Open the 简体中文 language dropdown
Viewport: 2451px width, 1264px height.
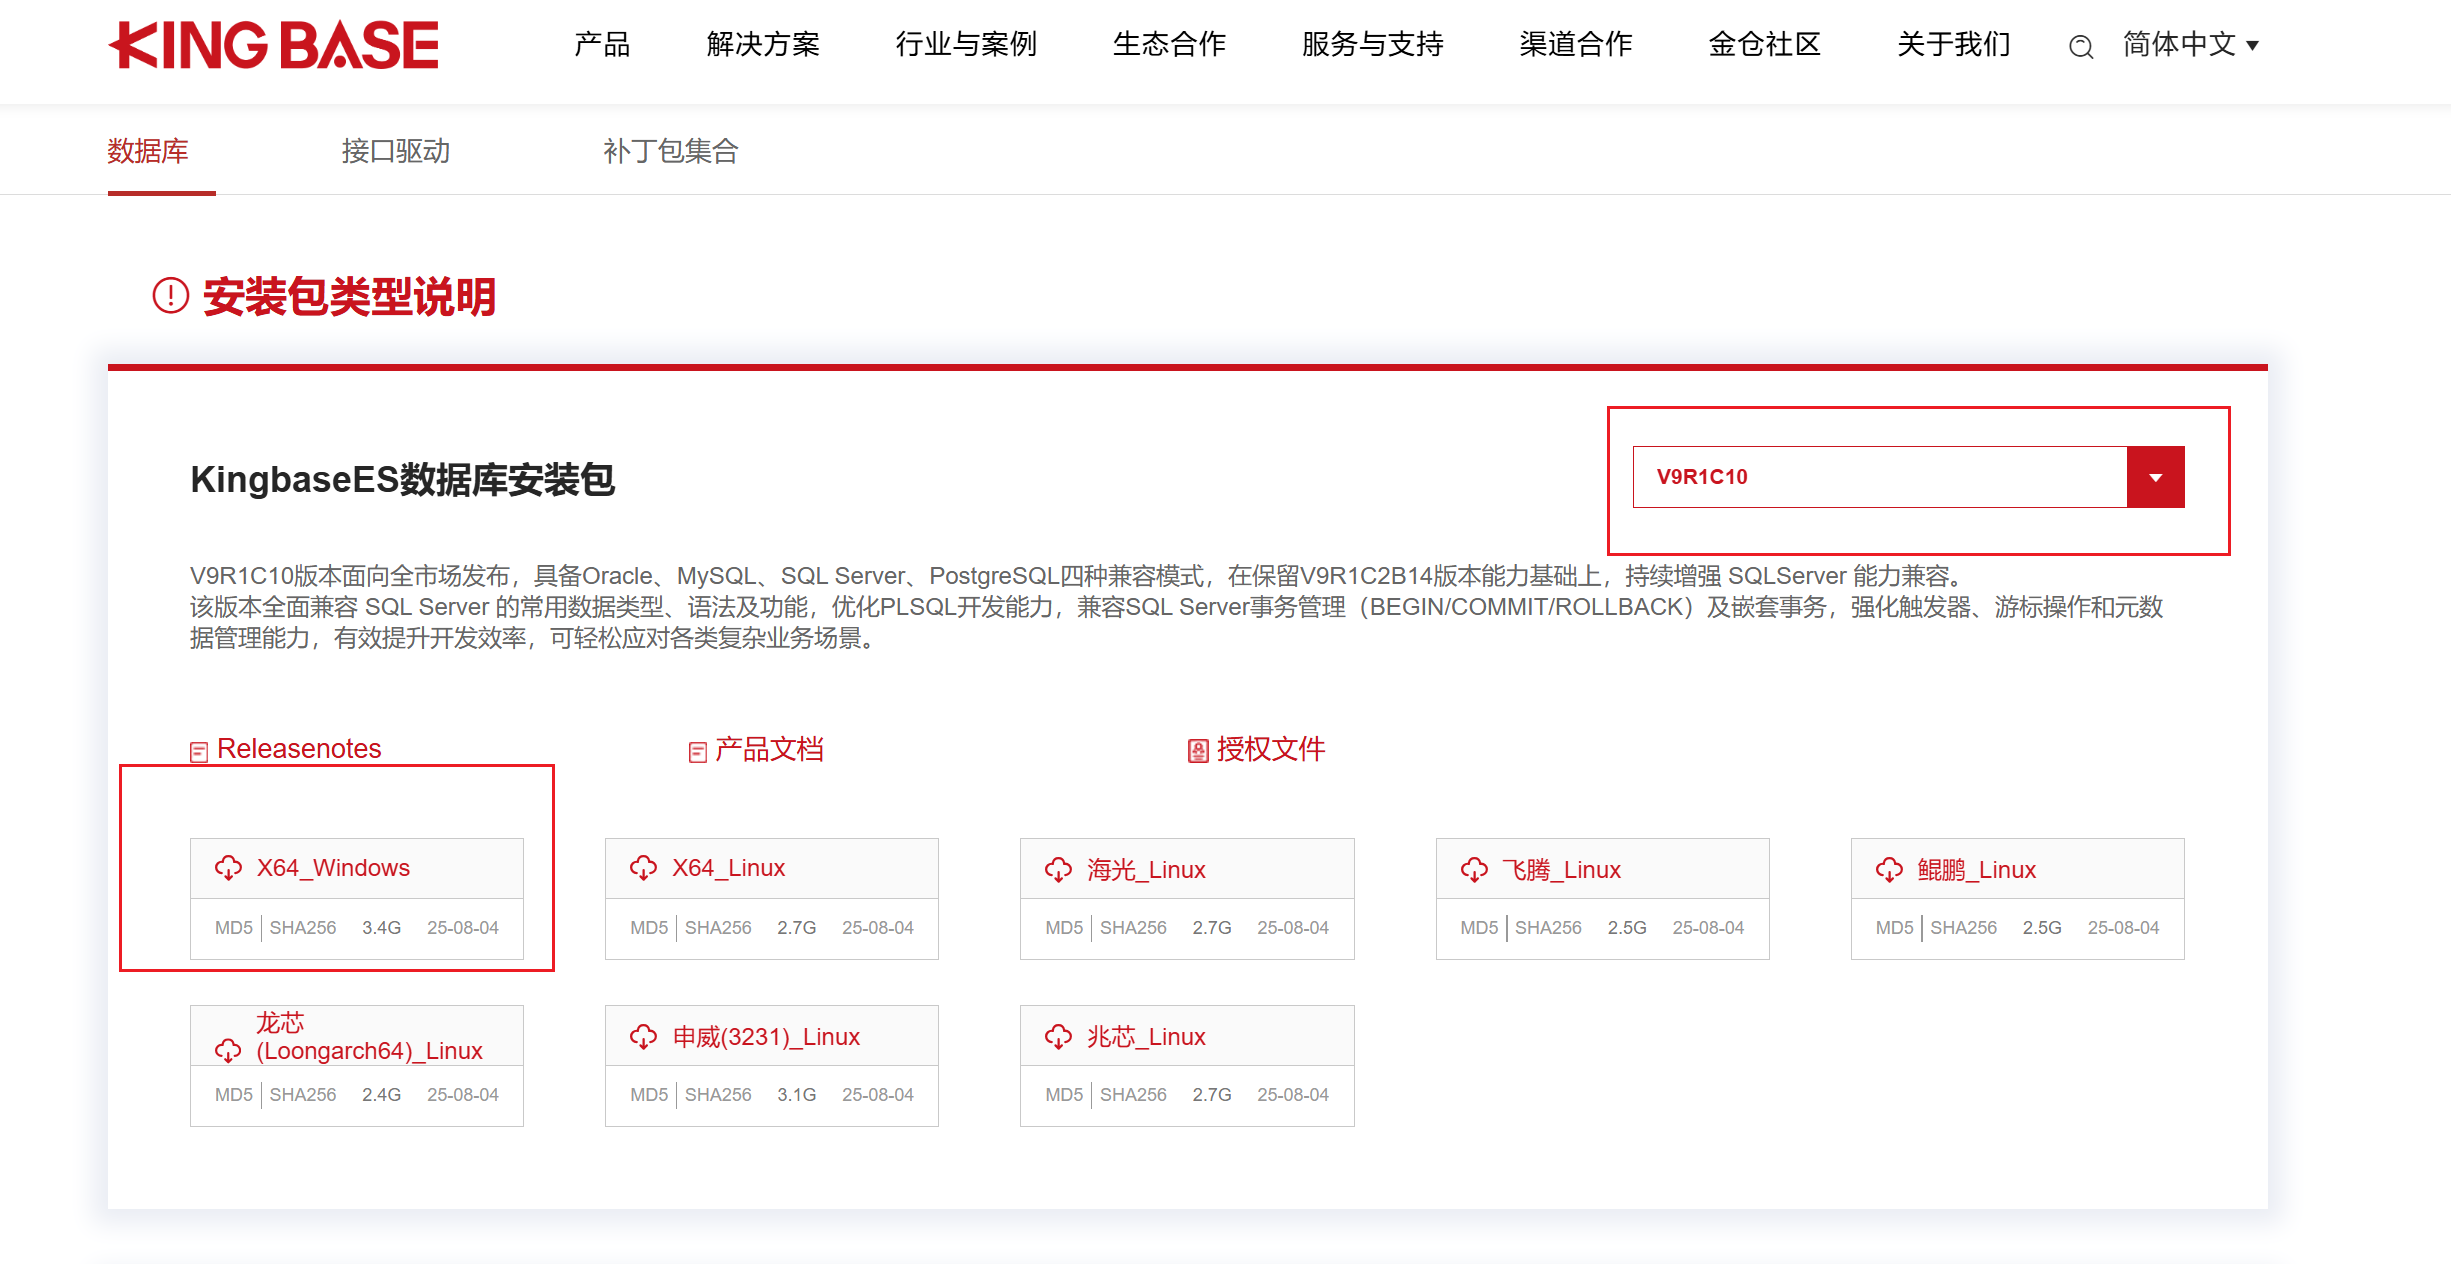[x=2191, y=45]
